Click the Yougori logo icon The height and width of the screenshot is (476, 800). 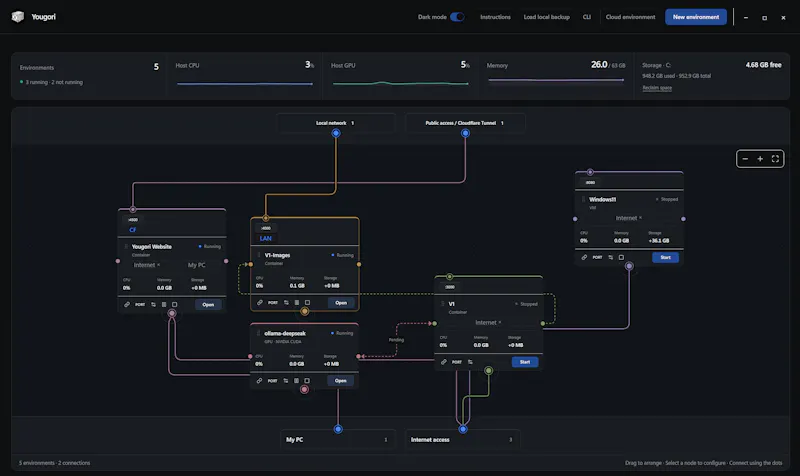pos(18,17)
